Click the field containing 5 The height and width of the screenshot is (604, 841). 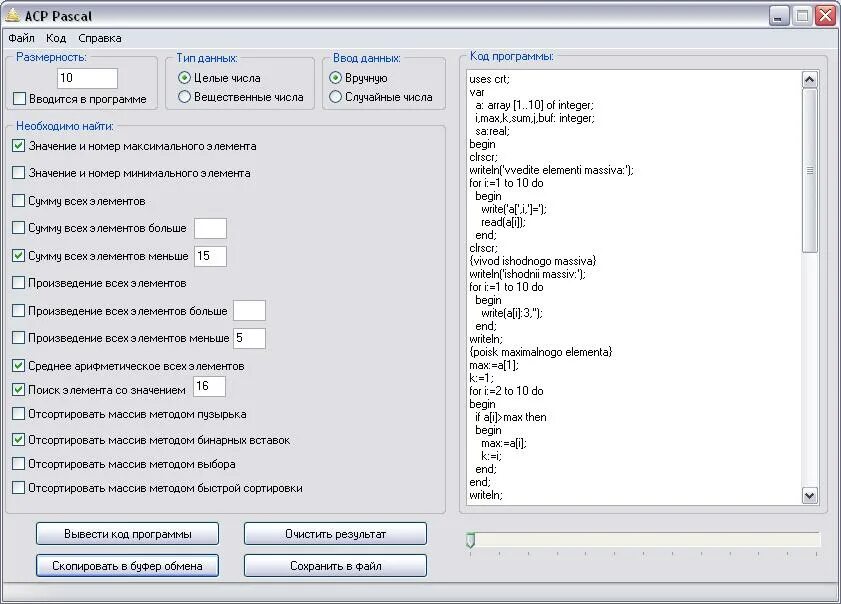point(249,338)
